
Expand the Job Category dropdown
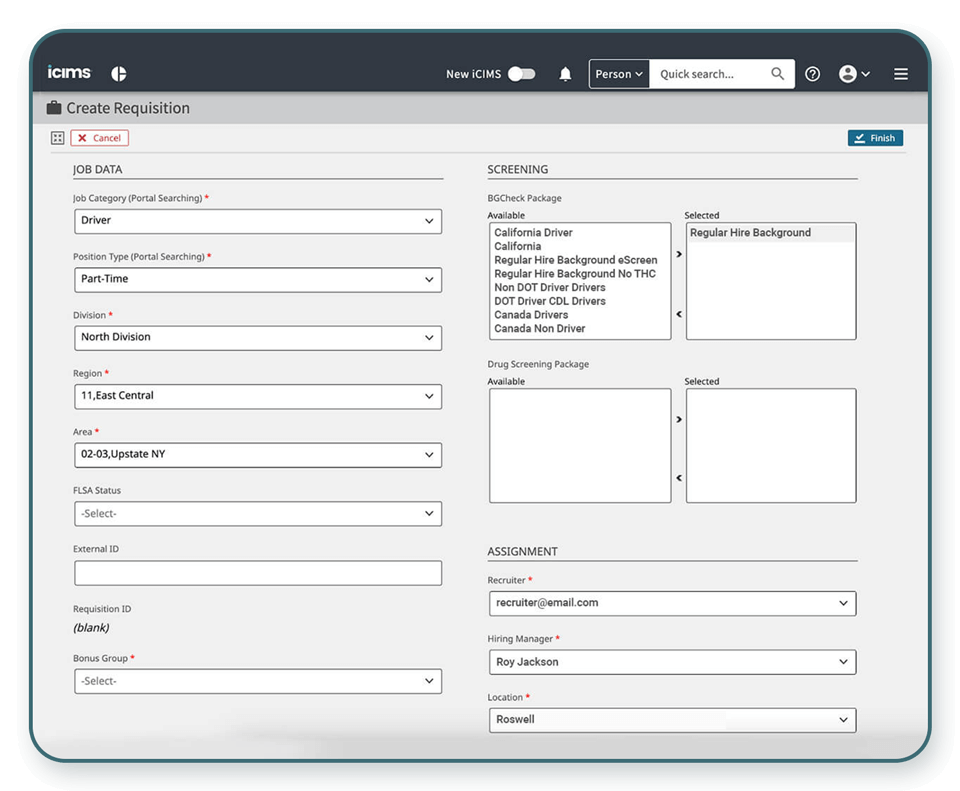coord(258,221)
